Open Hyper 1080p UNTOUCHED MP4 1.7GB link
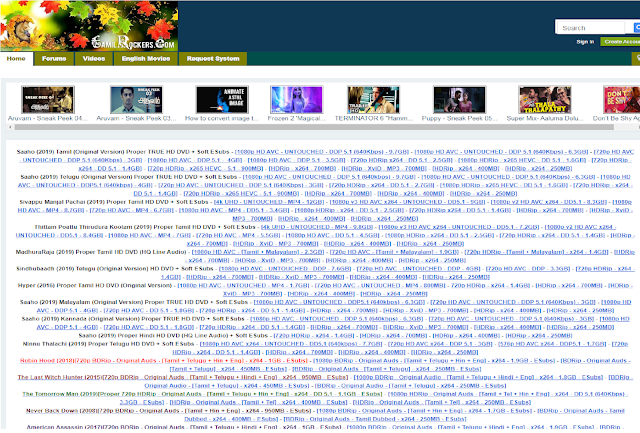The height and width of the screenshot is (433, 640). pyautogui.click(x=243, y=286)
